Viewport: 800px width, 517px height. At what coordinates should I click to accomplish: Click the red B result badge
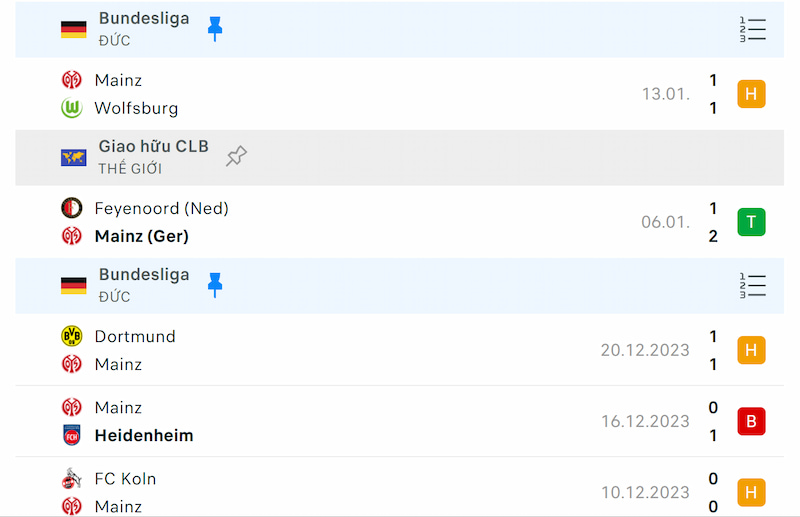point(751,421)
